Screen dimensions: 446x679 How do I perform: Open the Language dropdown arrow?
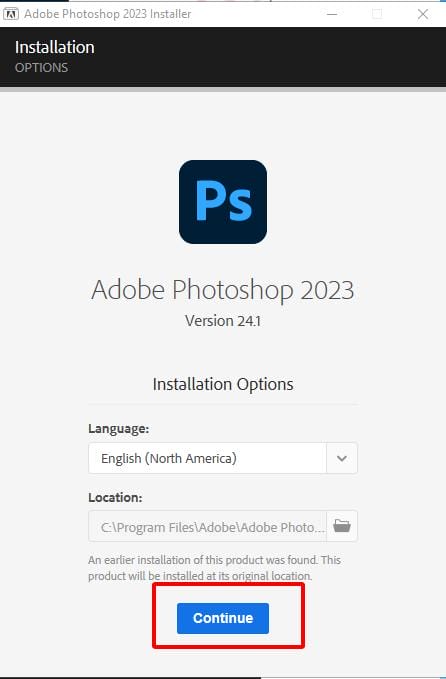point(342,458)
